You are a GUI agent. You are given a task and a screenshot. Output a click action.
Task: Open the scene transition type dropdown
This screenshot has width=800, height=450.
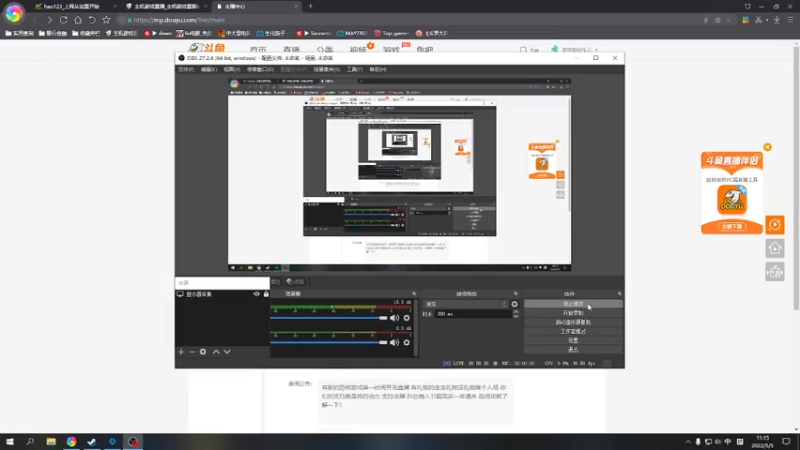[x=466, y=304]
